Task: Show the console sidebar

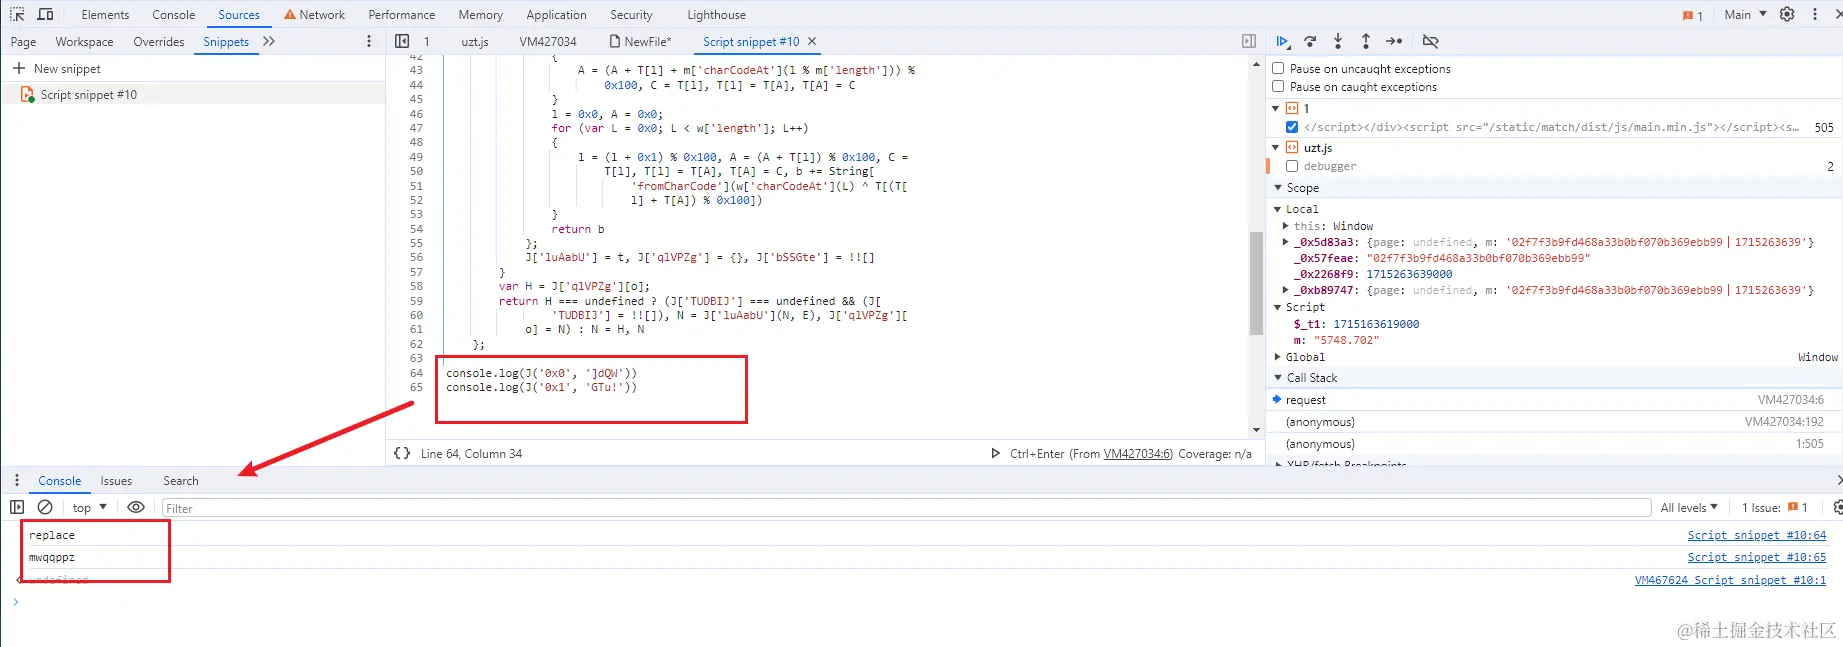Action: coord(17,507)
